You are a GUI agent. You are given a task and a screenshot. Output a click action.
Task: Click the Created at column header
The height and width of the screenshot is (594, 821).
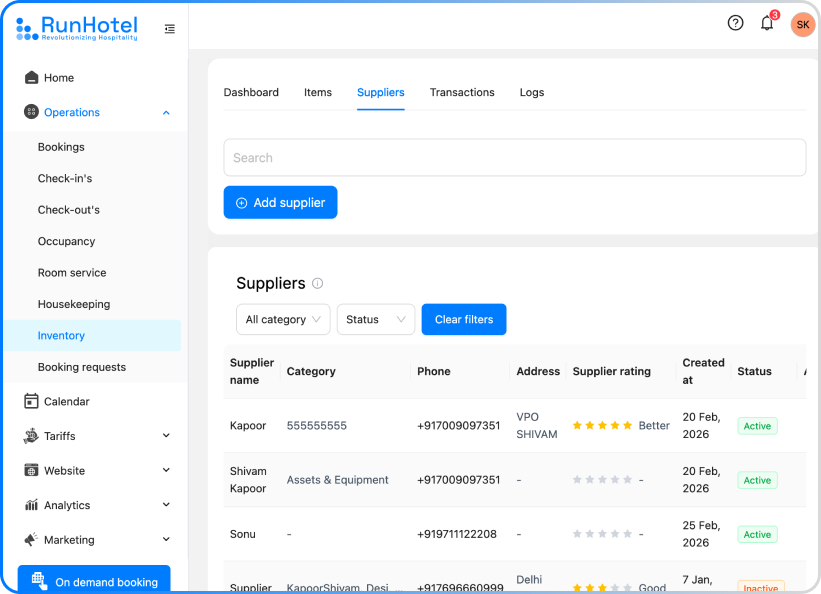(x=703, y=371)
